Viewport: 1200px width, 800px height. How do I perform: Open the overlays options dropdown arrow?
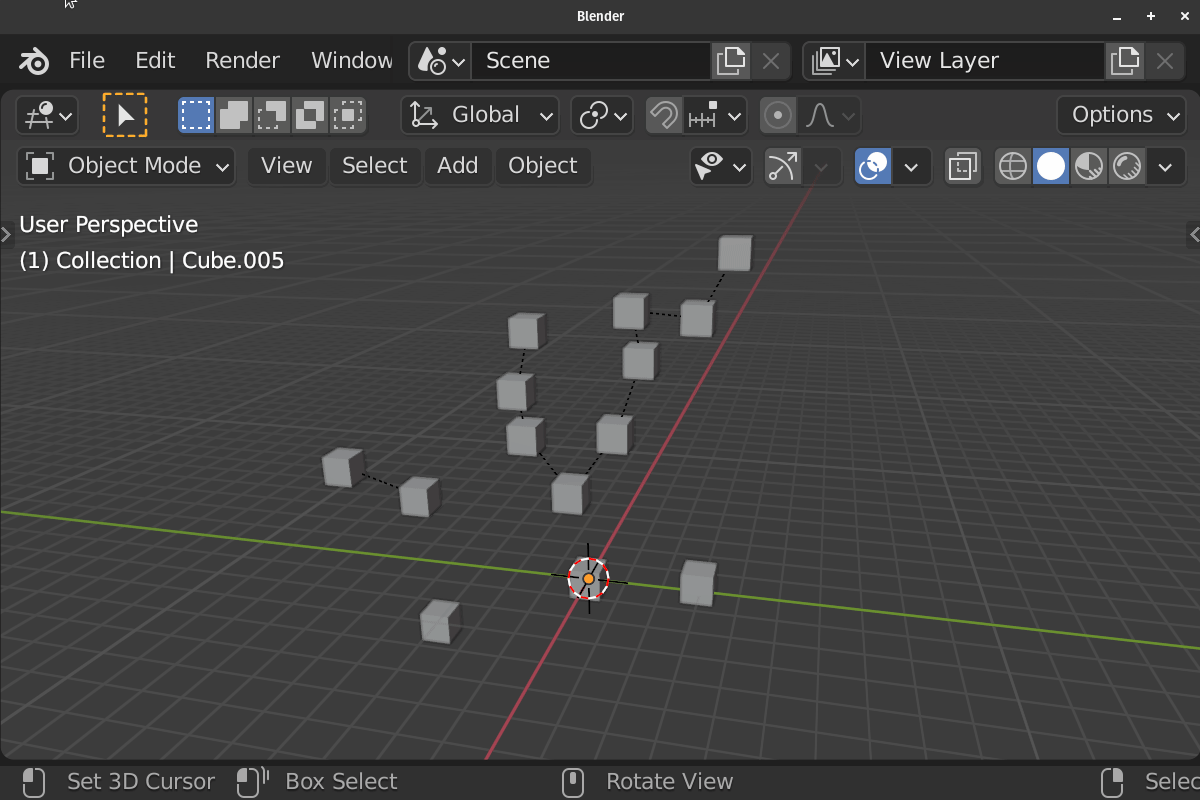[911, 166]
